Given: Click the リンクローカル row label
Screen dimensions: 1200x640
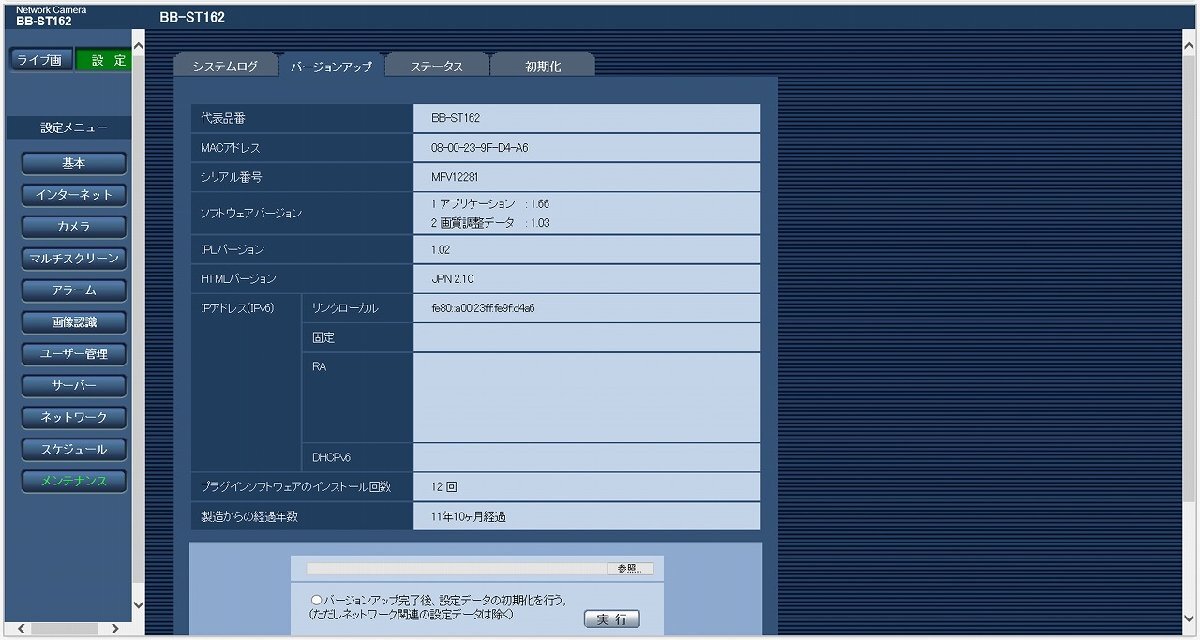Looking at the screenshot, I should [x=345, y=308].
